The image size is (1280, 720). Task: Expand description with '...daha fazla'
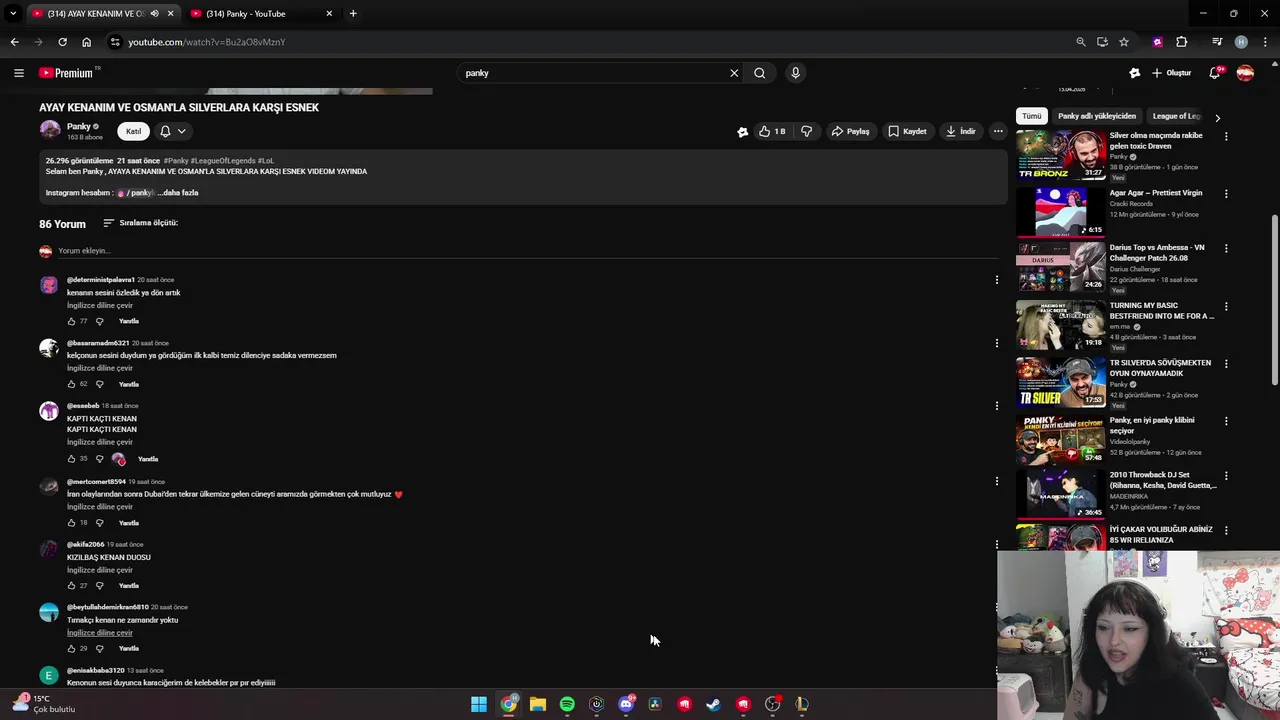(178, 193)
